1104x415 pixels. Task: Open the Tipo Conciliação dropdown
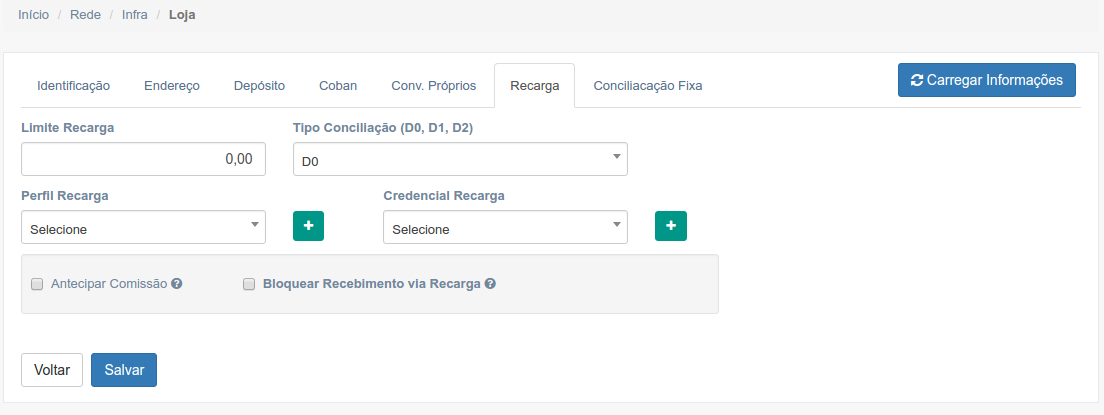pos(460,160)
